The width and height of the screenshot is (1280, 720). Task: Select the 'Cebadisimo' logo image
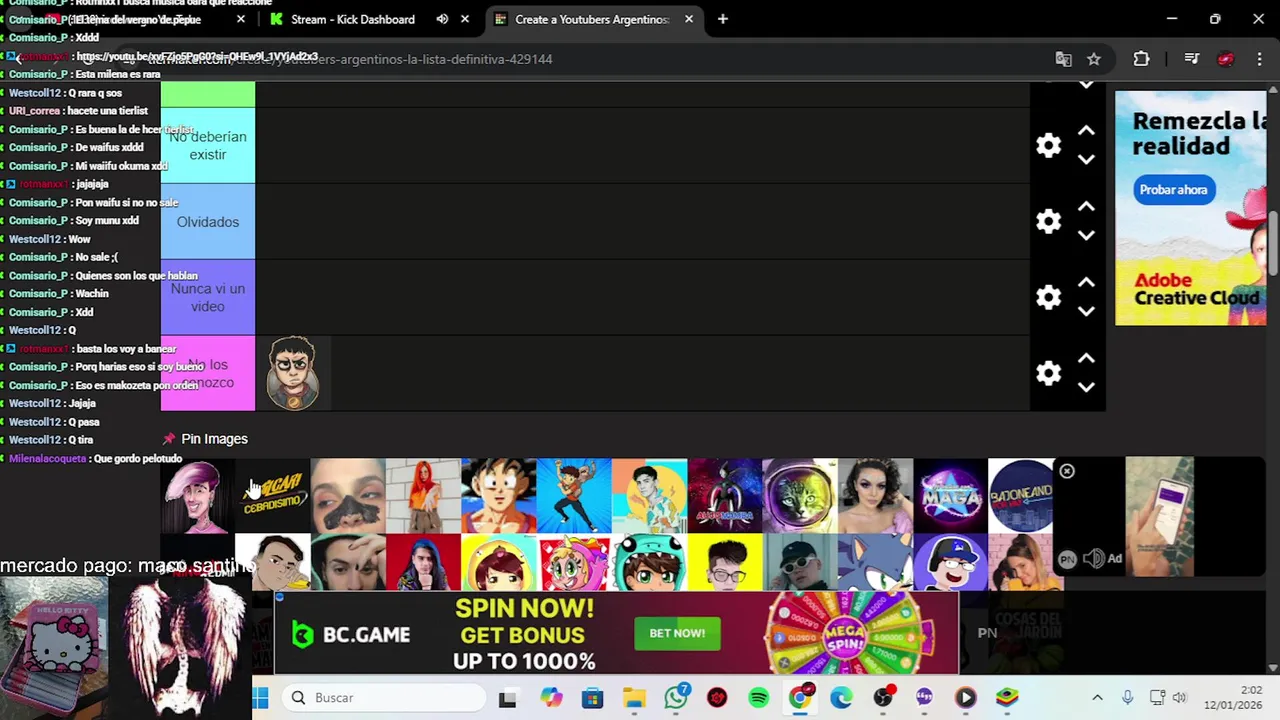coord(272,495)
